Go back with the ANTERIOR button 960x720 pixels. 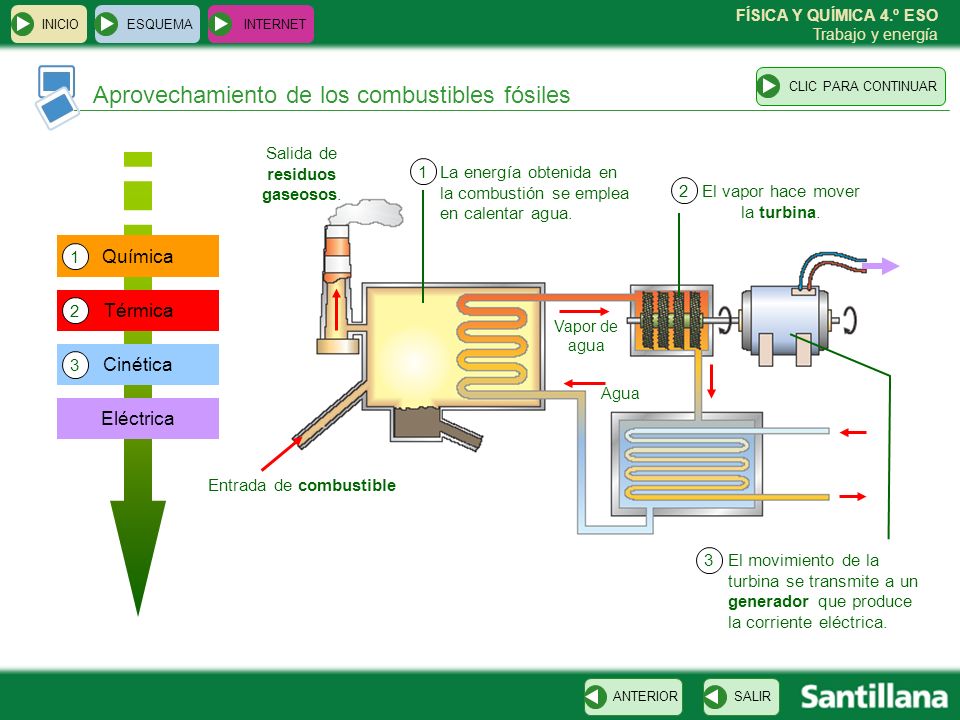(633, 696)
